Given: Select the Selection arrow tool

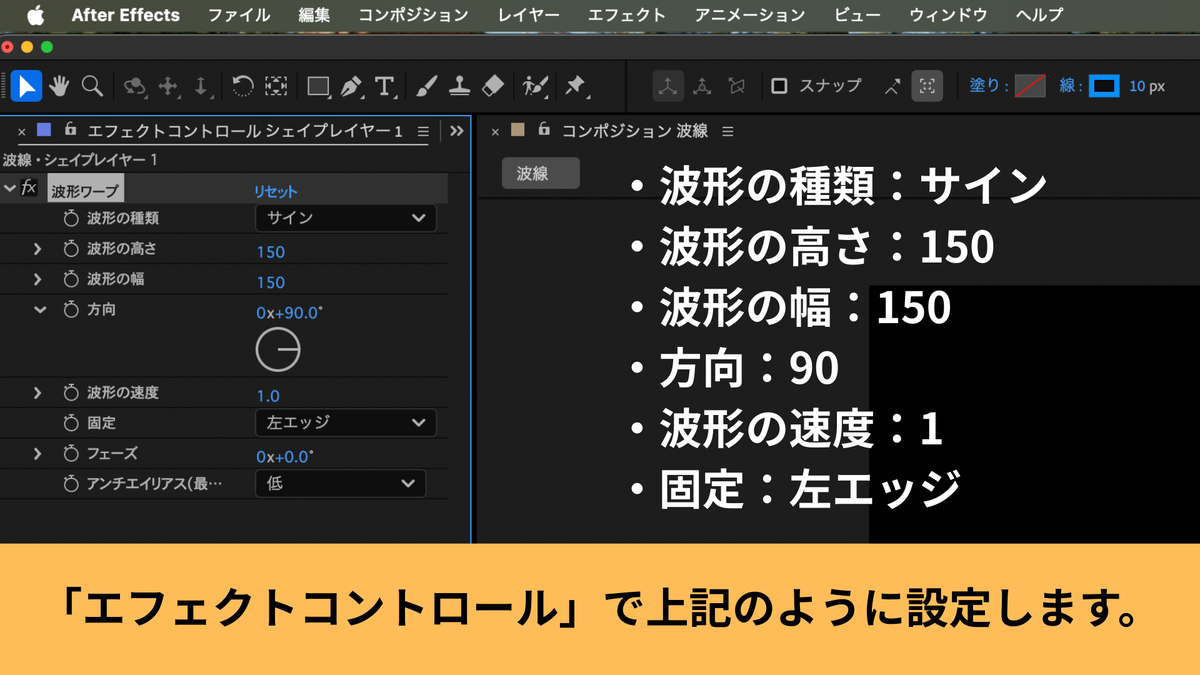Looking at the screenshot, I should click(27, 86).
